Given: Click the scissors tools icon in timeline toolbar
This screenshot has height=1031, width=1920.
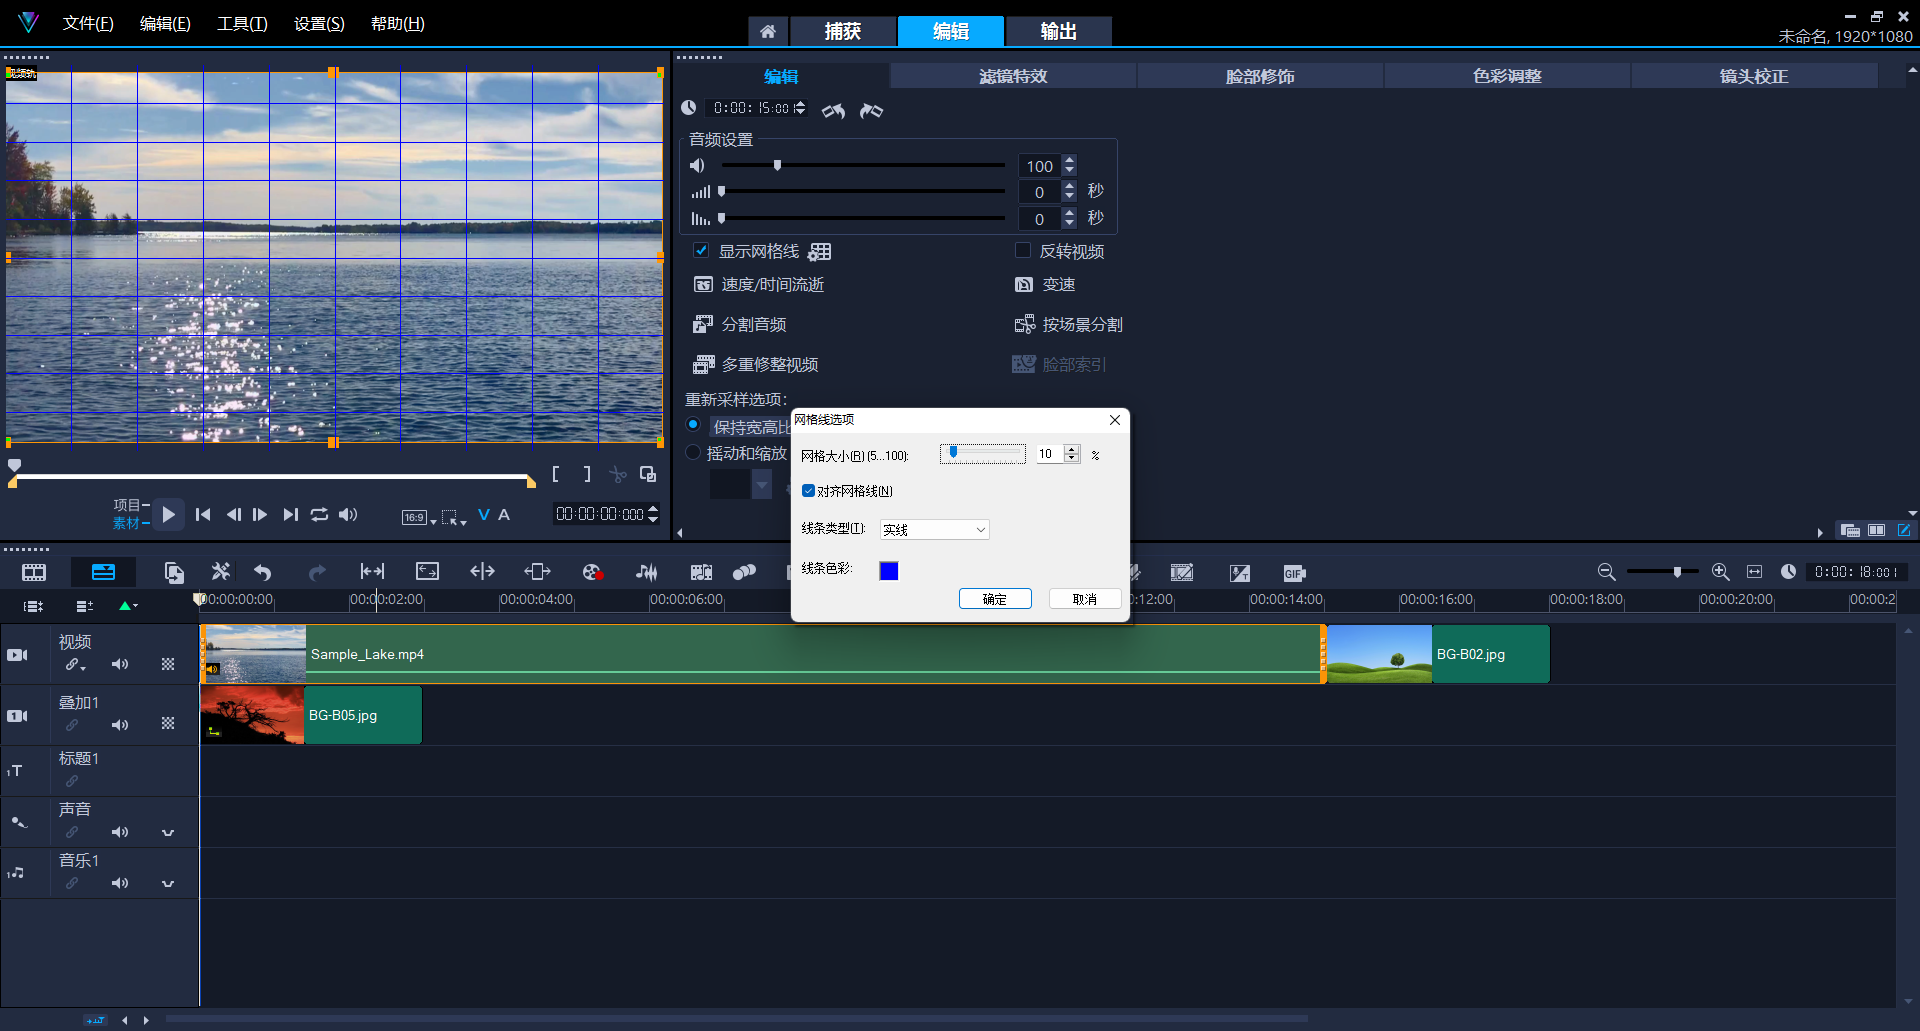Looking at the screenshot, I should (221, 572).
